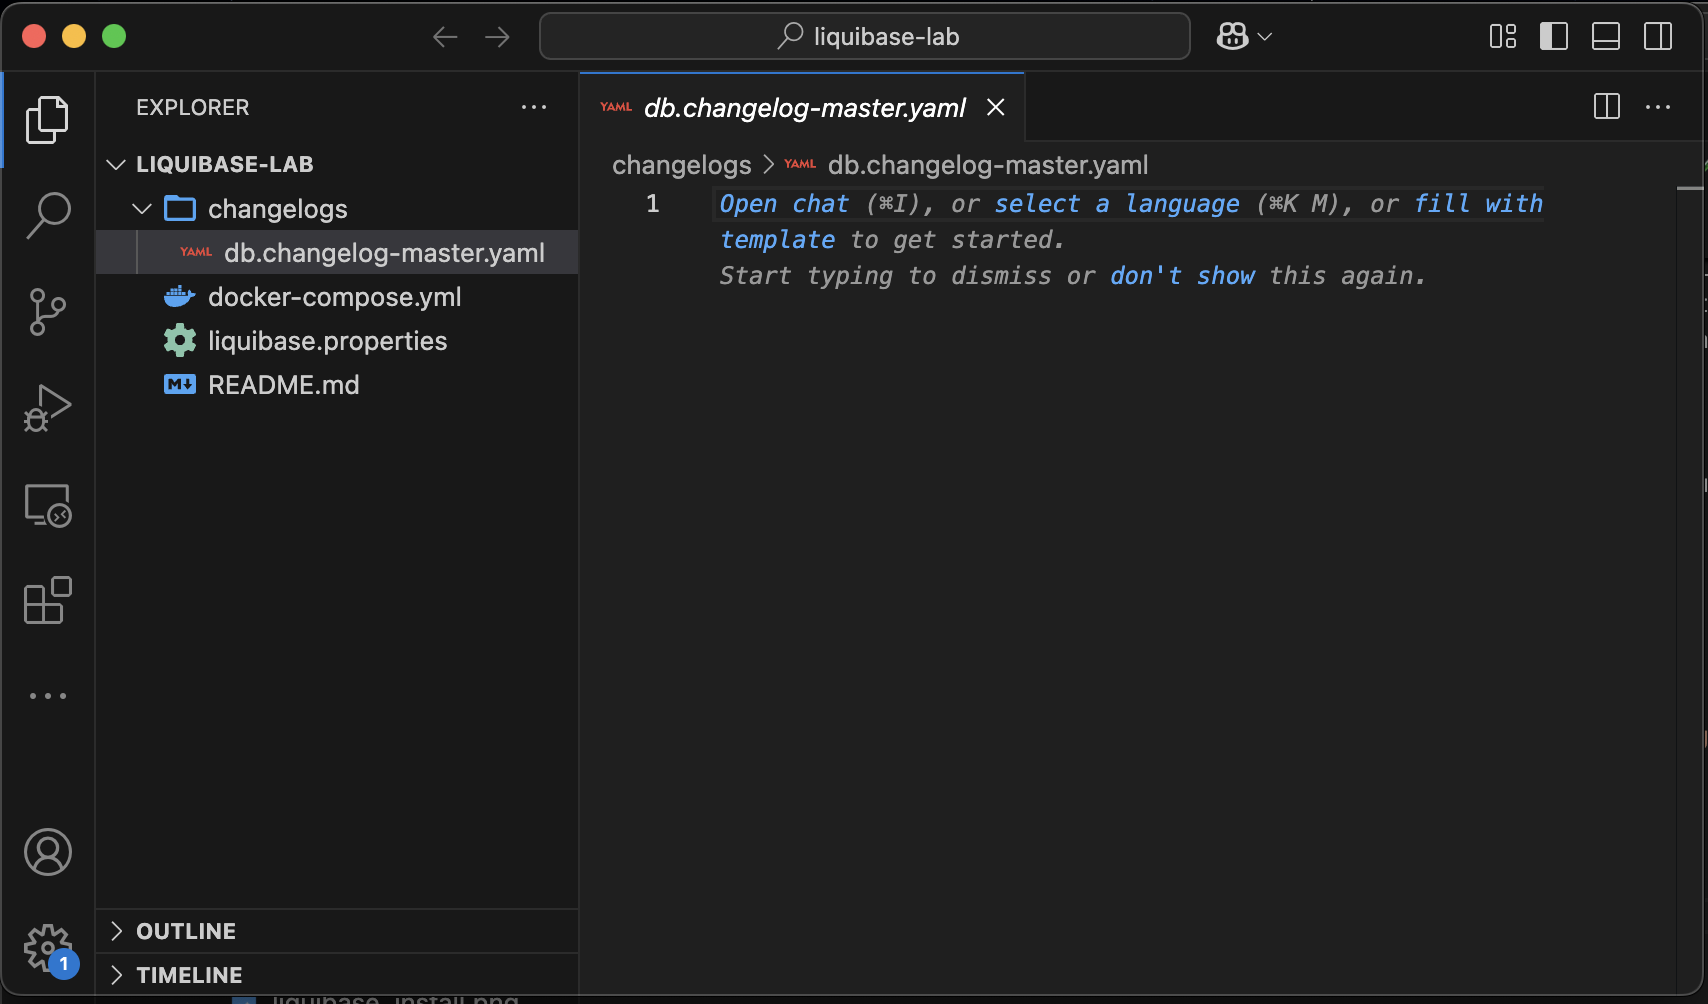Open the Extensions view
This screenshot has width=1708, height=1004.
click(47, 600)
